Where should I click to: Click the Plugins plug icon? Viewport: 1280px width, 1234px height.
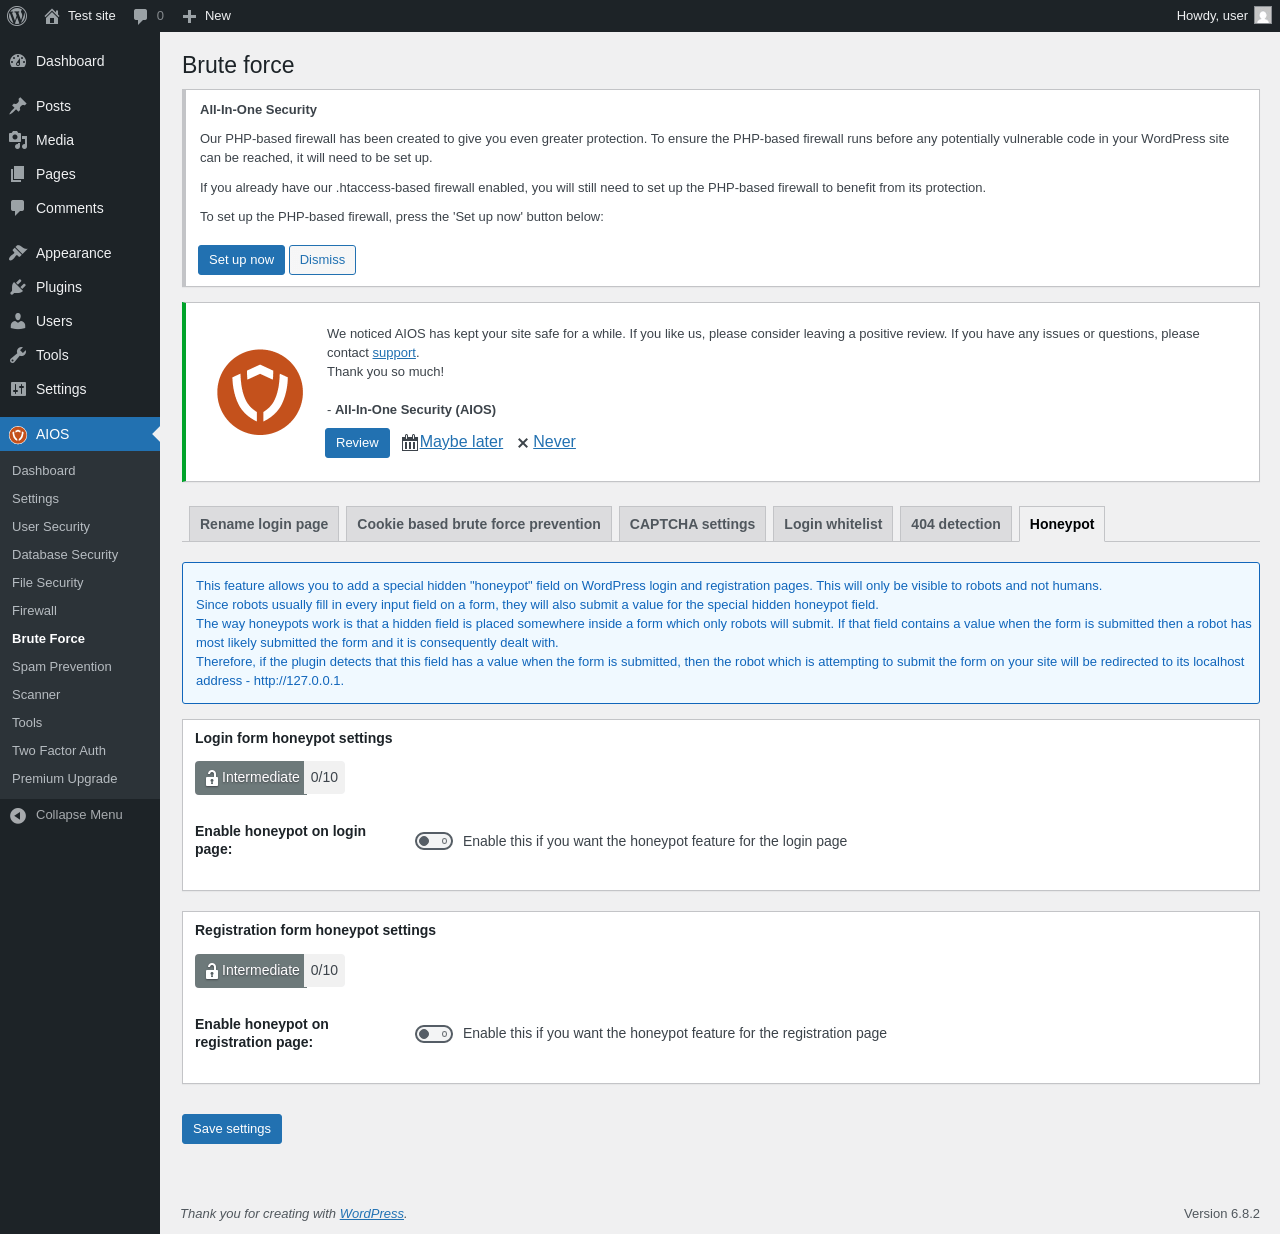pyautogui.click(x=18, y=287)
